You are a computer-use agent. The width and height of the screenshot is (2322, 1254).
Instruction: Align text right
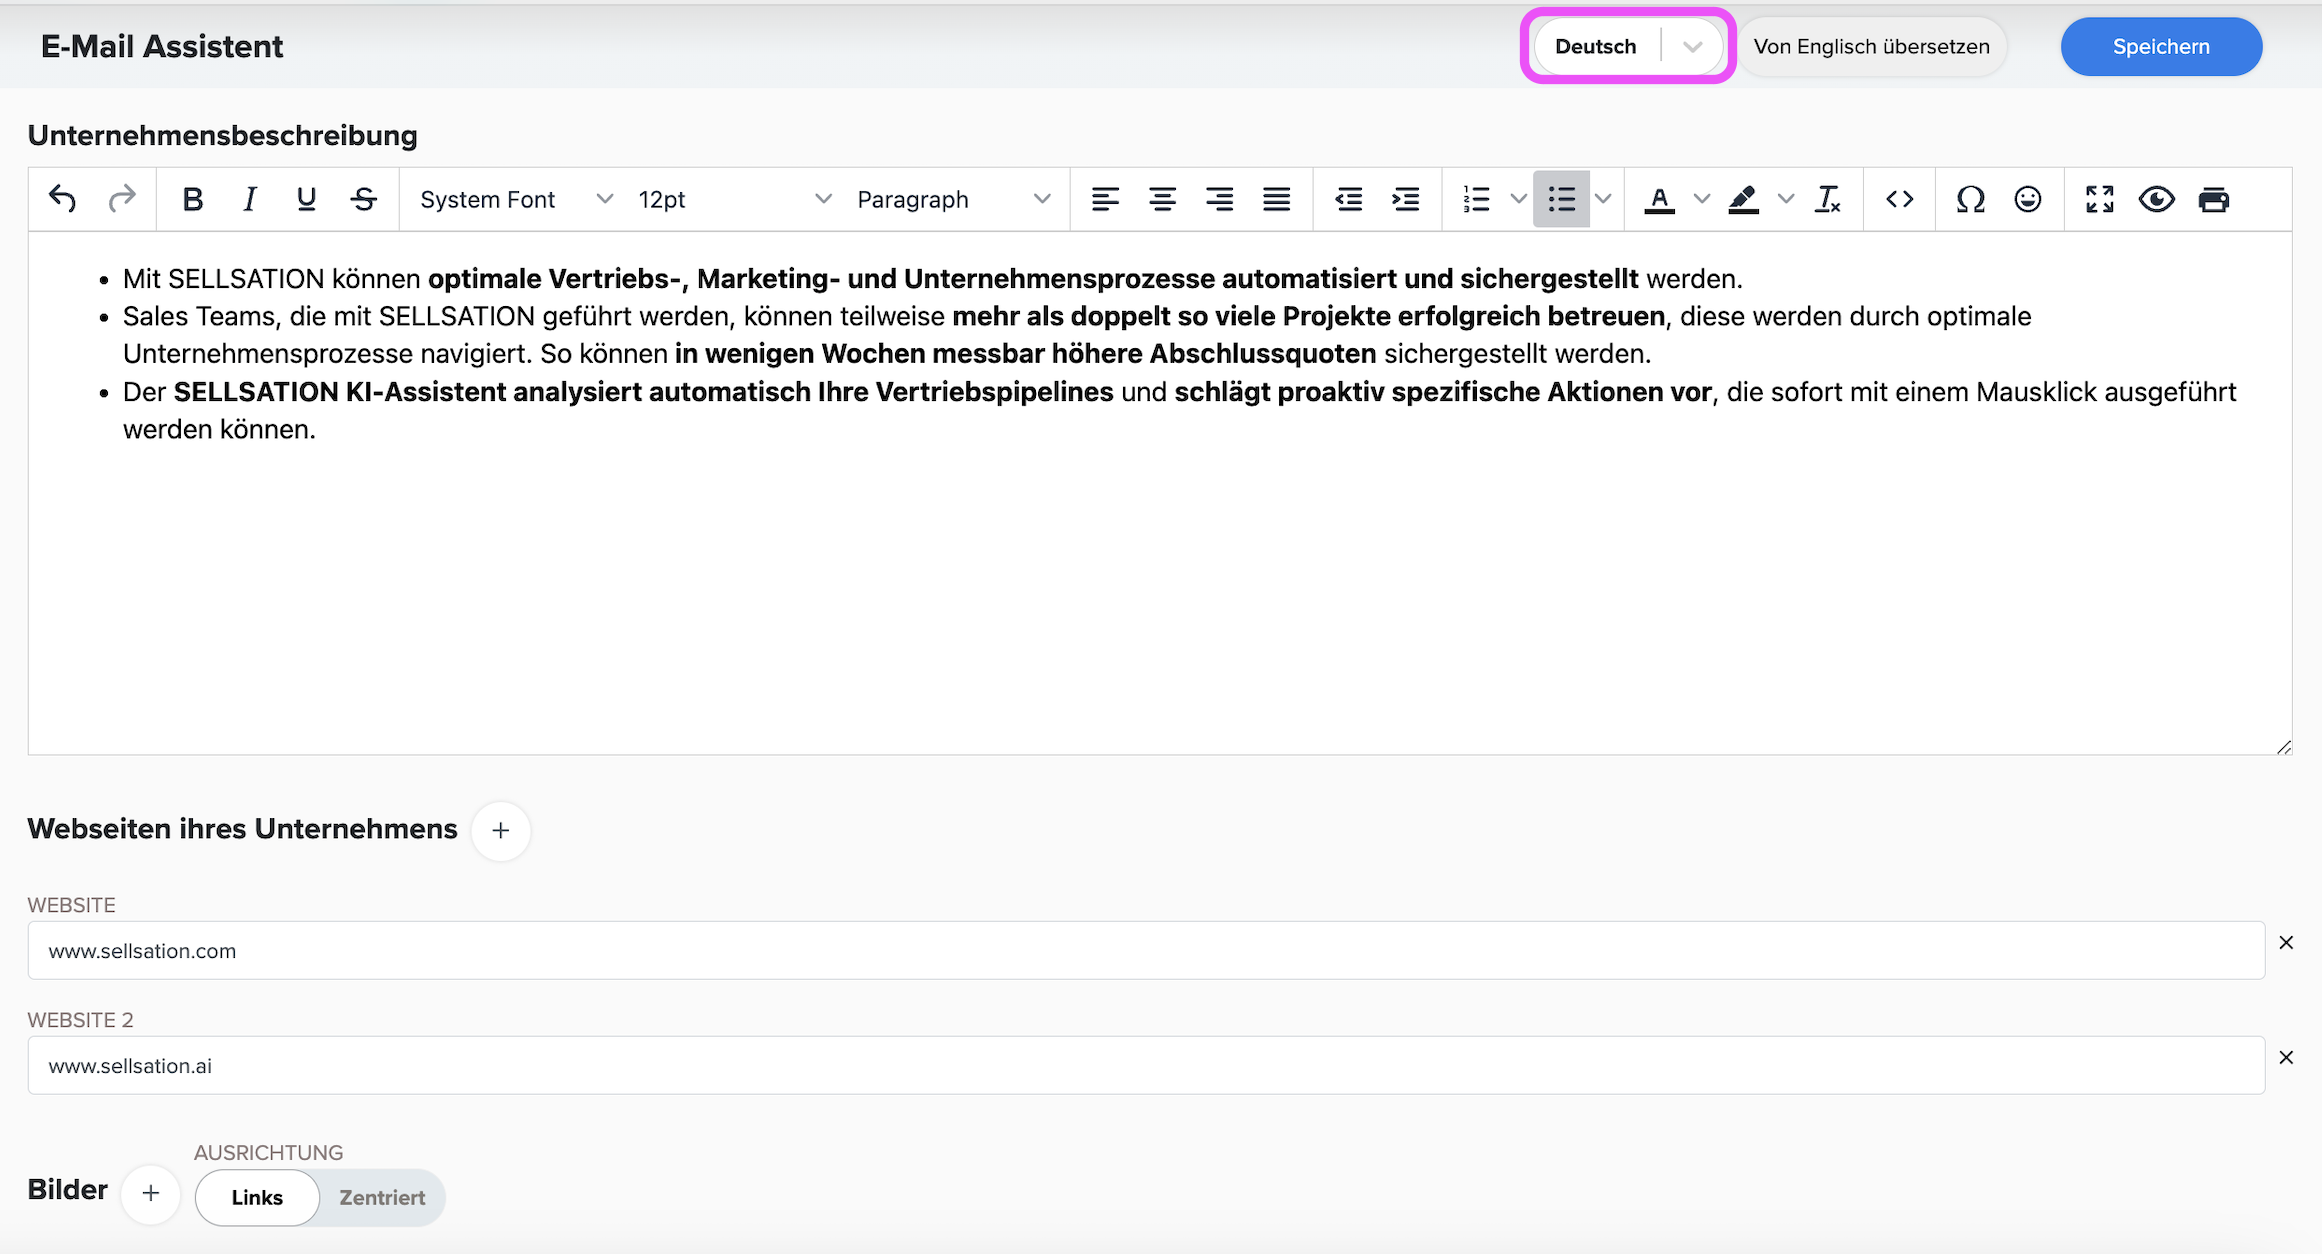pyautogui.click(x=1219, y=199)
